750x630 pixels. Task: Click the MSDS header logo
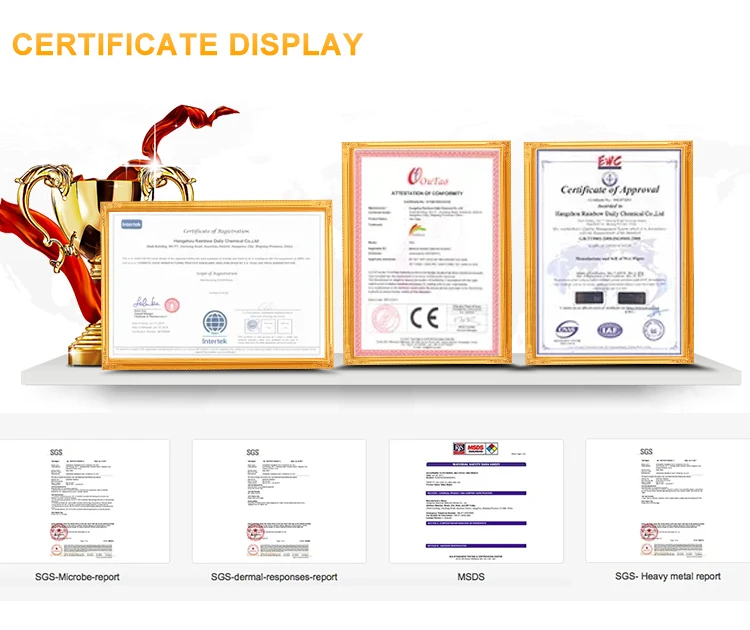pos(475,449)
